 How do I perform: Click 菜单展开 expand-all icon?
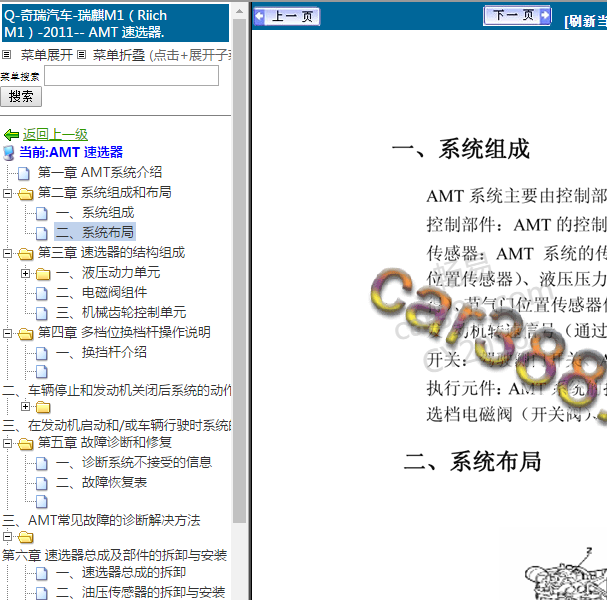[x=7, y=55]
